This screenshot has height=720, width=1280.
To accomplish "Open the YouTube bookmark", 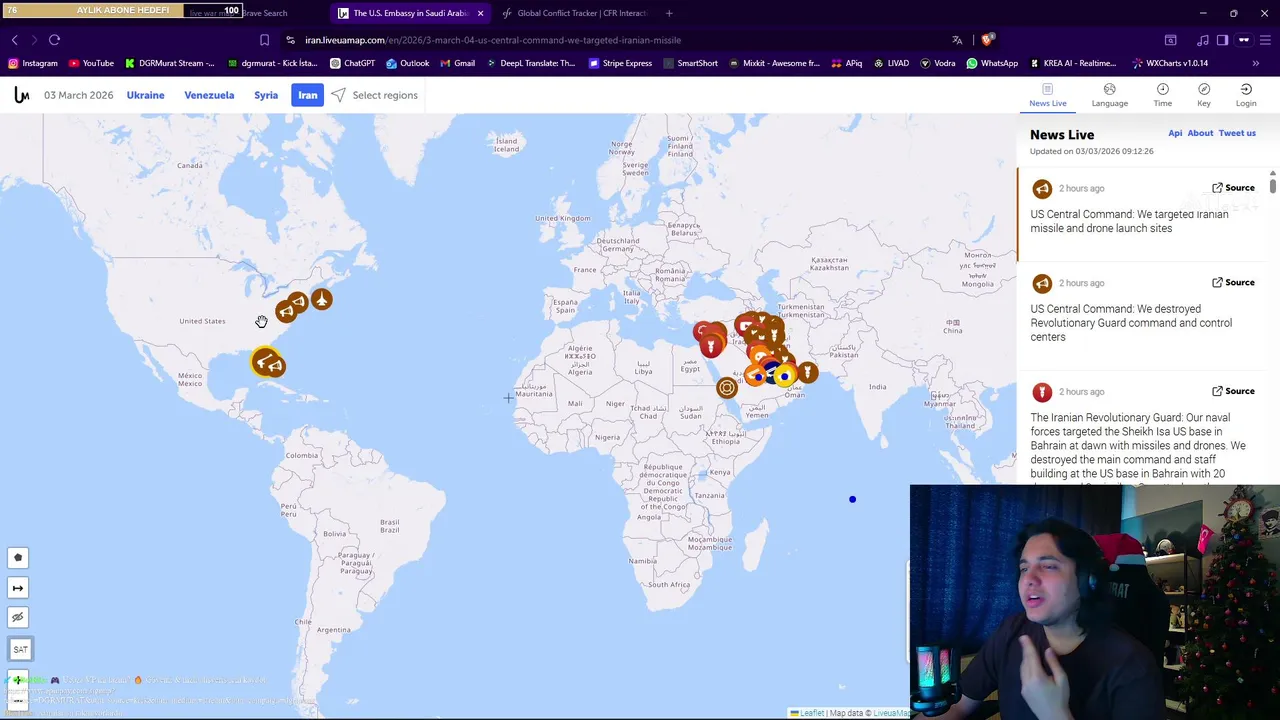I will 91,63.
